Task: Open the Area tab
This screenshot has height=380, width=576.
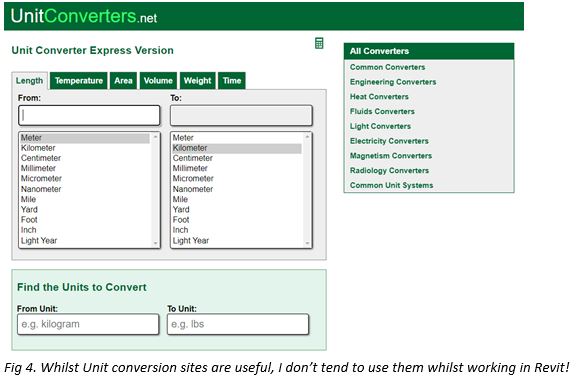Action: (x=123, y=80)
